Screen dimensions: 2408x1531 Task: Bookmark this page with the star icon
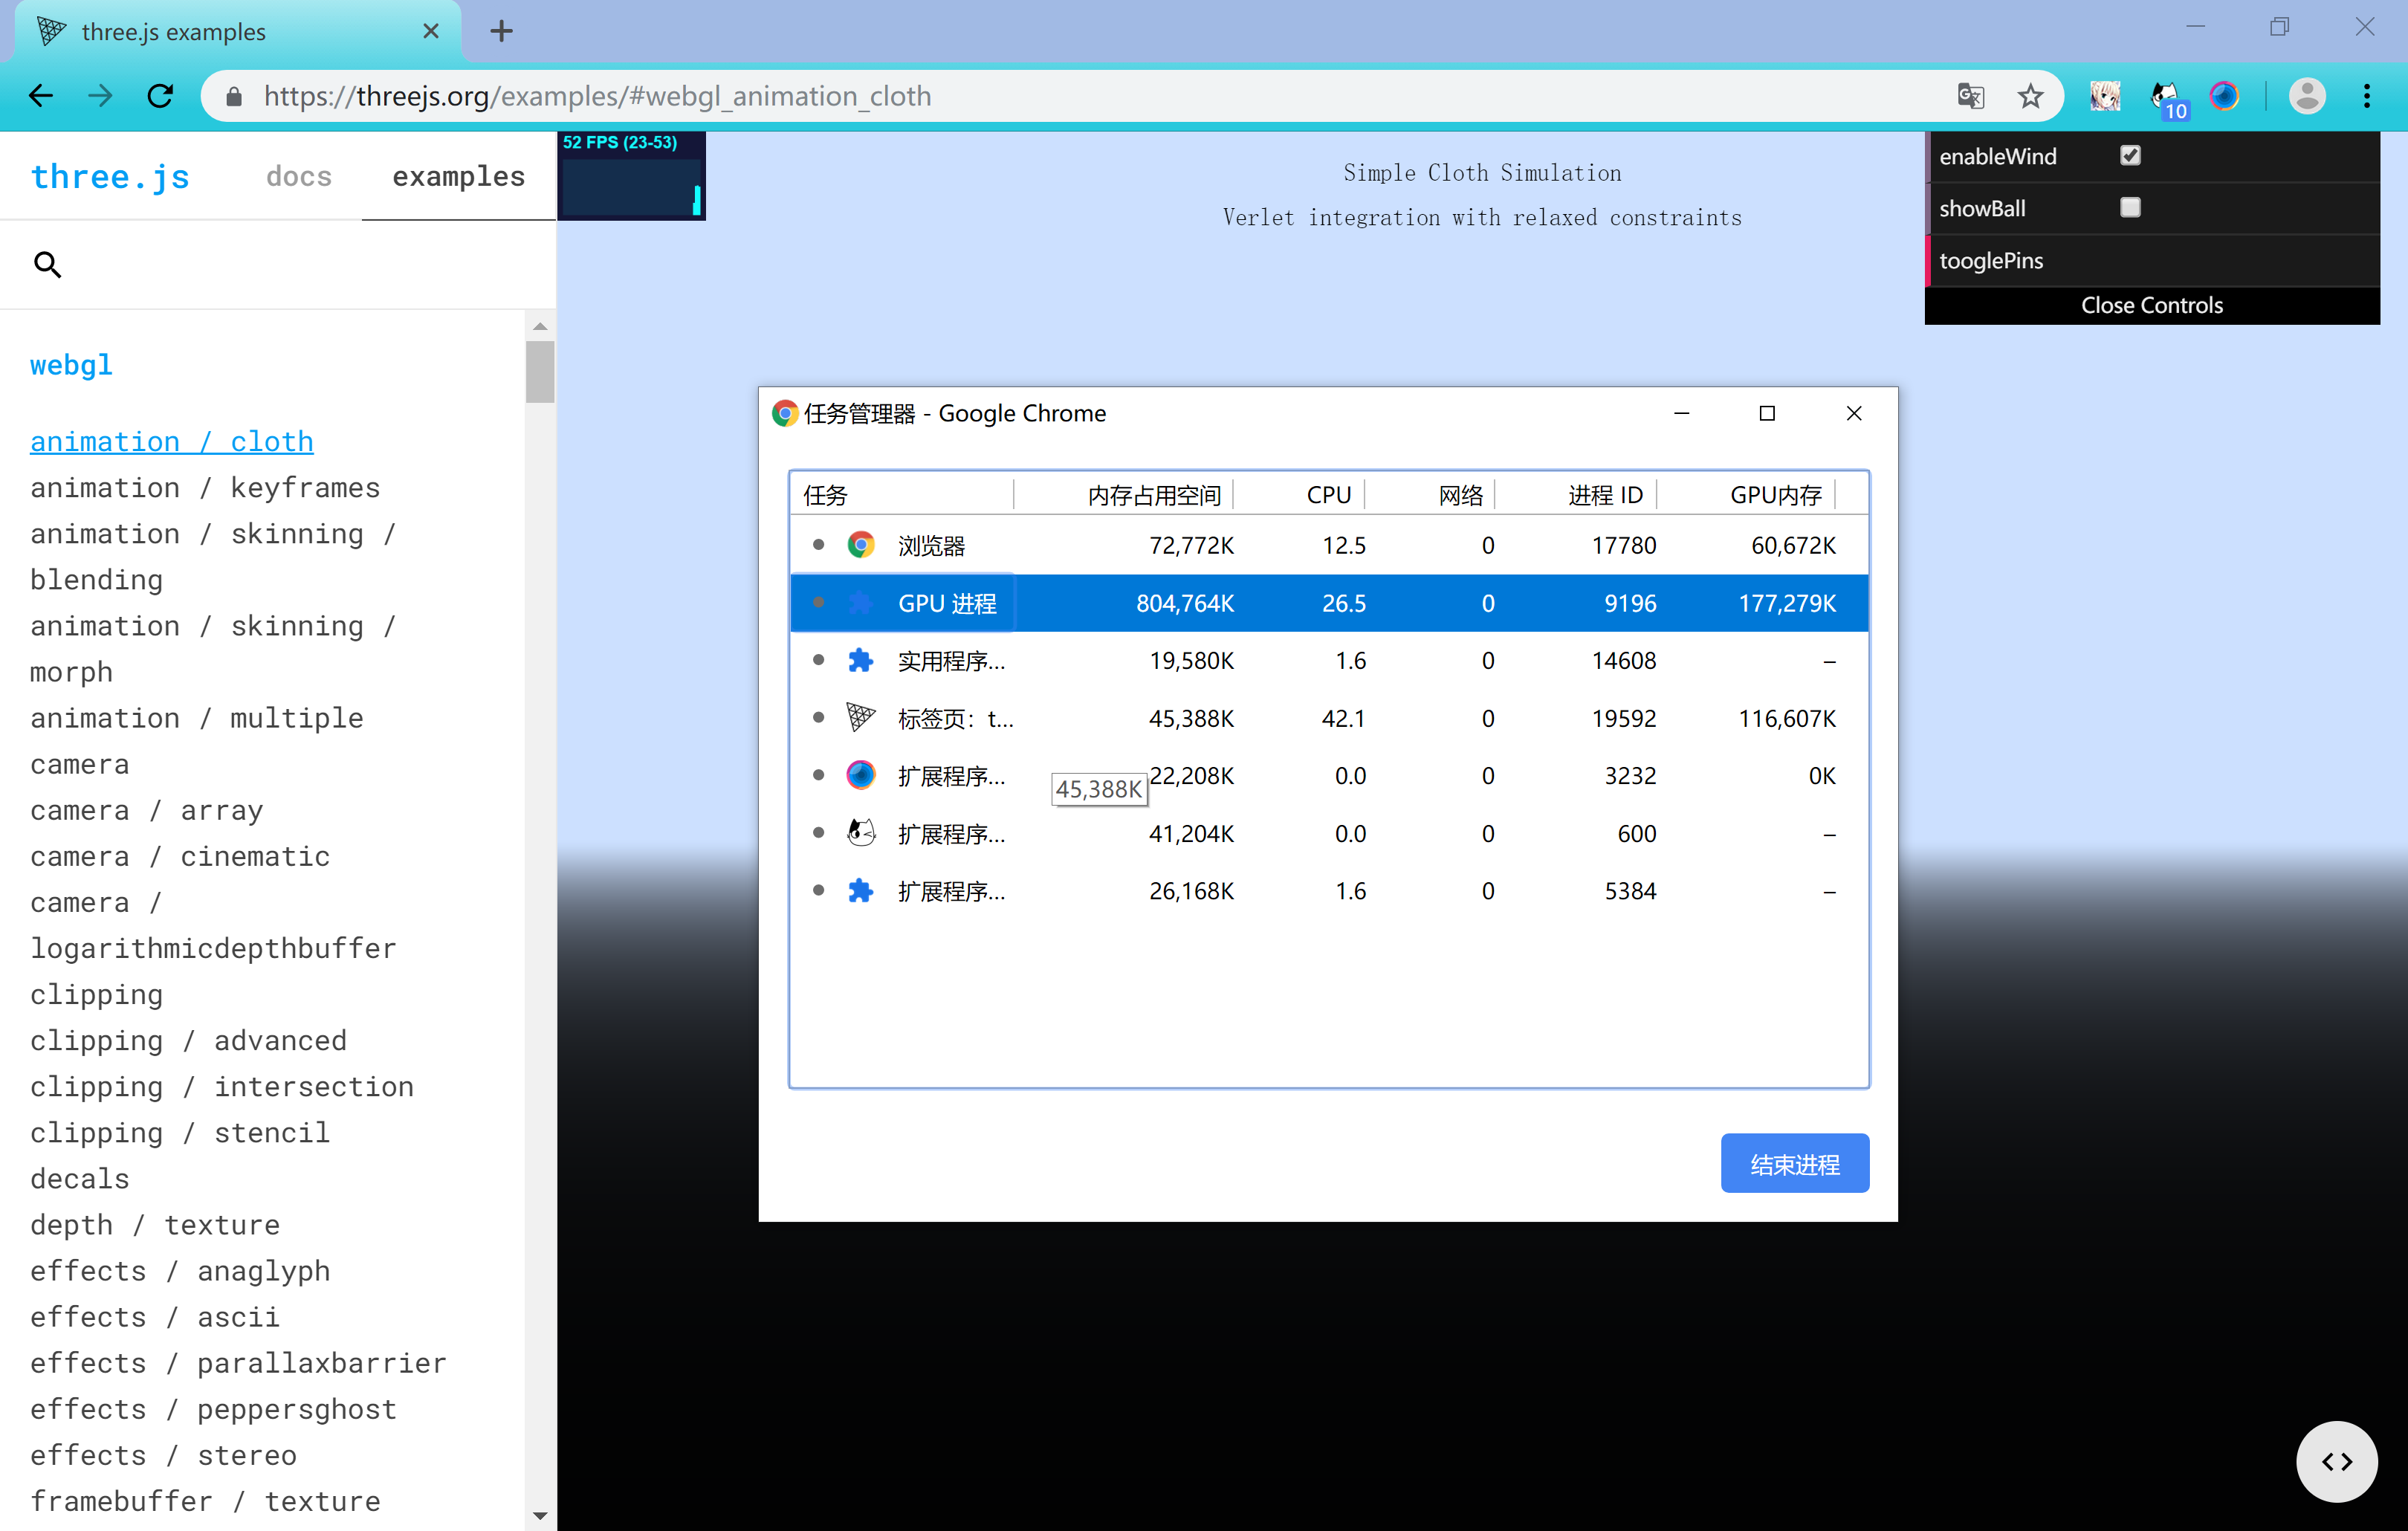(2030, 96)
